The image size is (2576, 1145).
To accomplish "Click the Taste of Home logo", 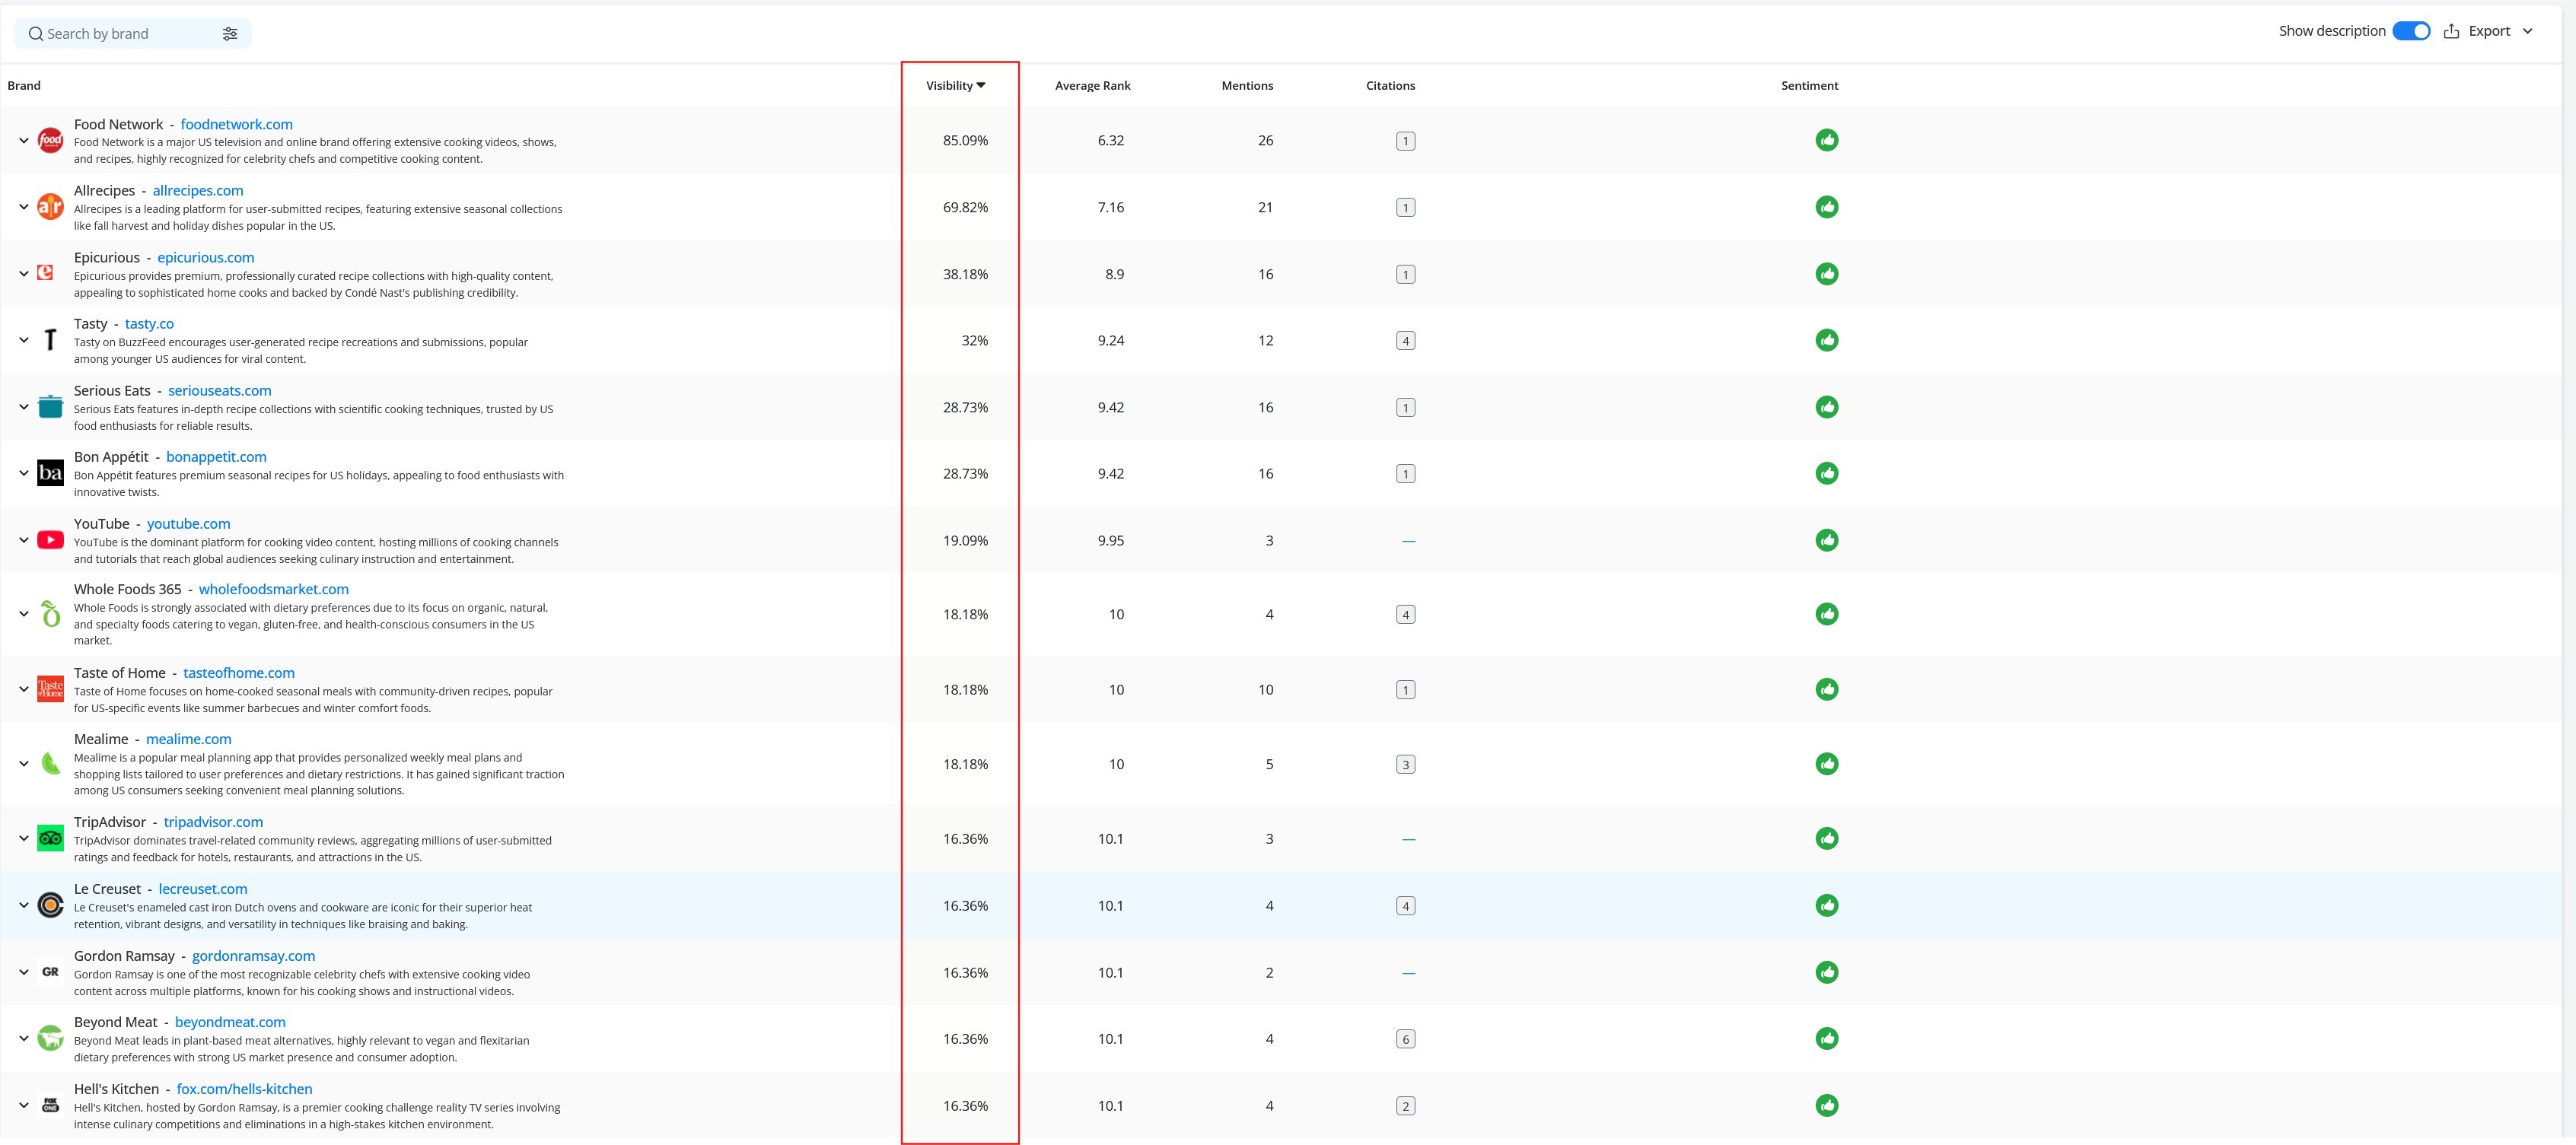I will (x=50, y=689).
